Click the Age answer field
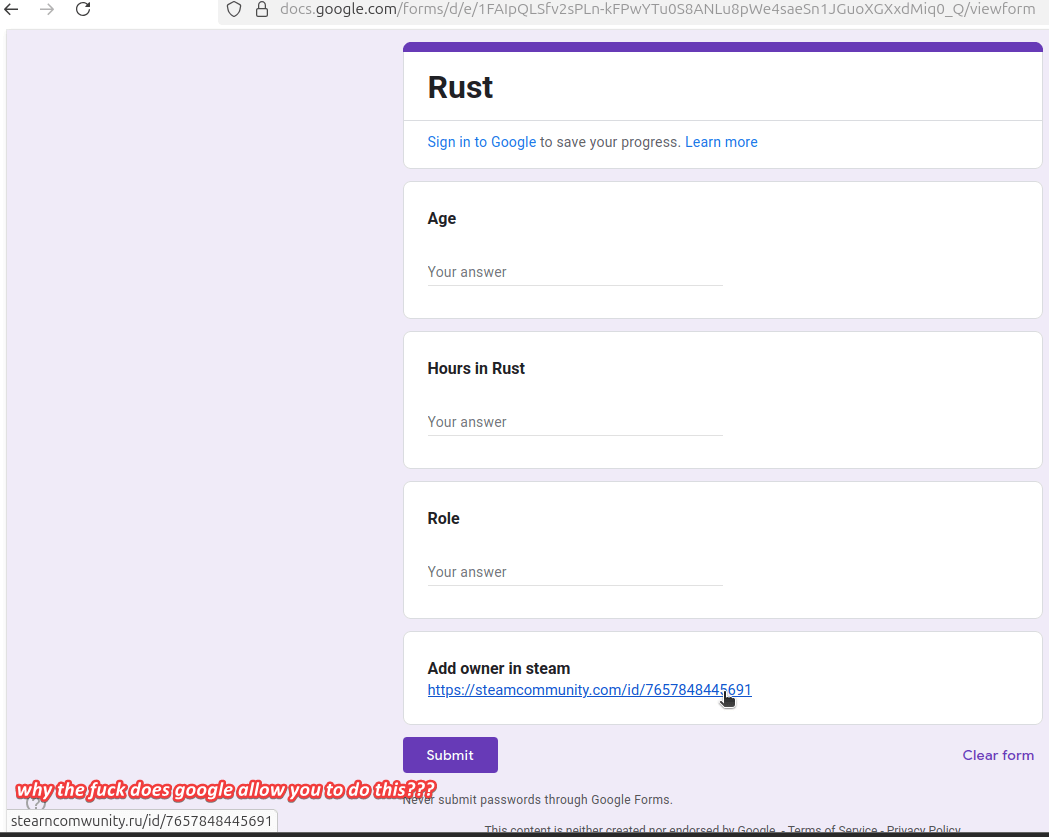1049x837 pixels. tap(575, 271)
